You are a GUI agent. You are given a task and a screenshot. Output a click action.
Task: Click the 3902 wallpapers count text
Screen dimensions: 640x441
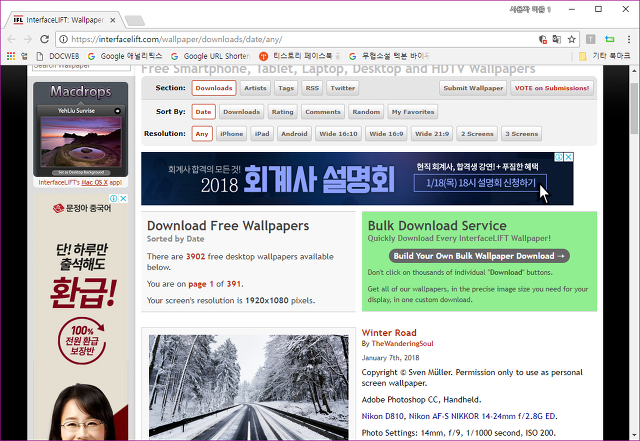[x=196, y=257]
